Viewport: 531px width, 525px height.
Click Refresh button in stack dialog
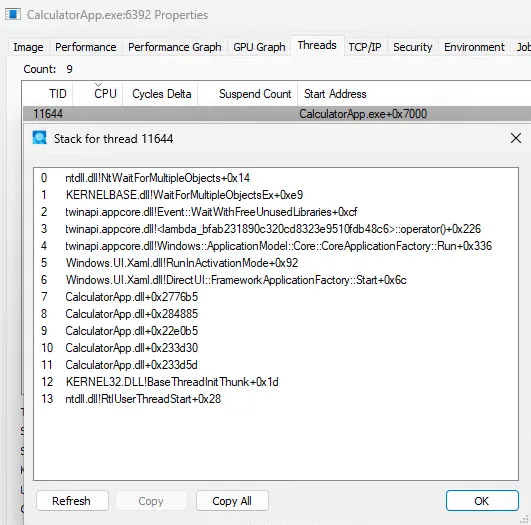[x=72, y=501]
